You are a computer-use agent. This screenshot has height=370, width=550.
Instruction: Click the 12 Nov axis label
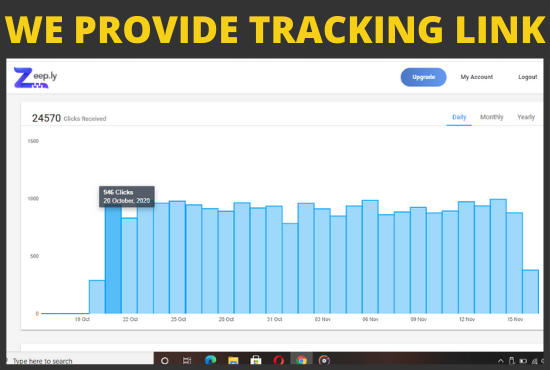pyautogui.click(x=467, y=319)
